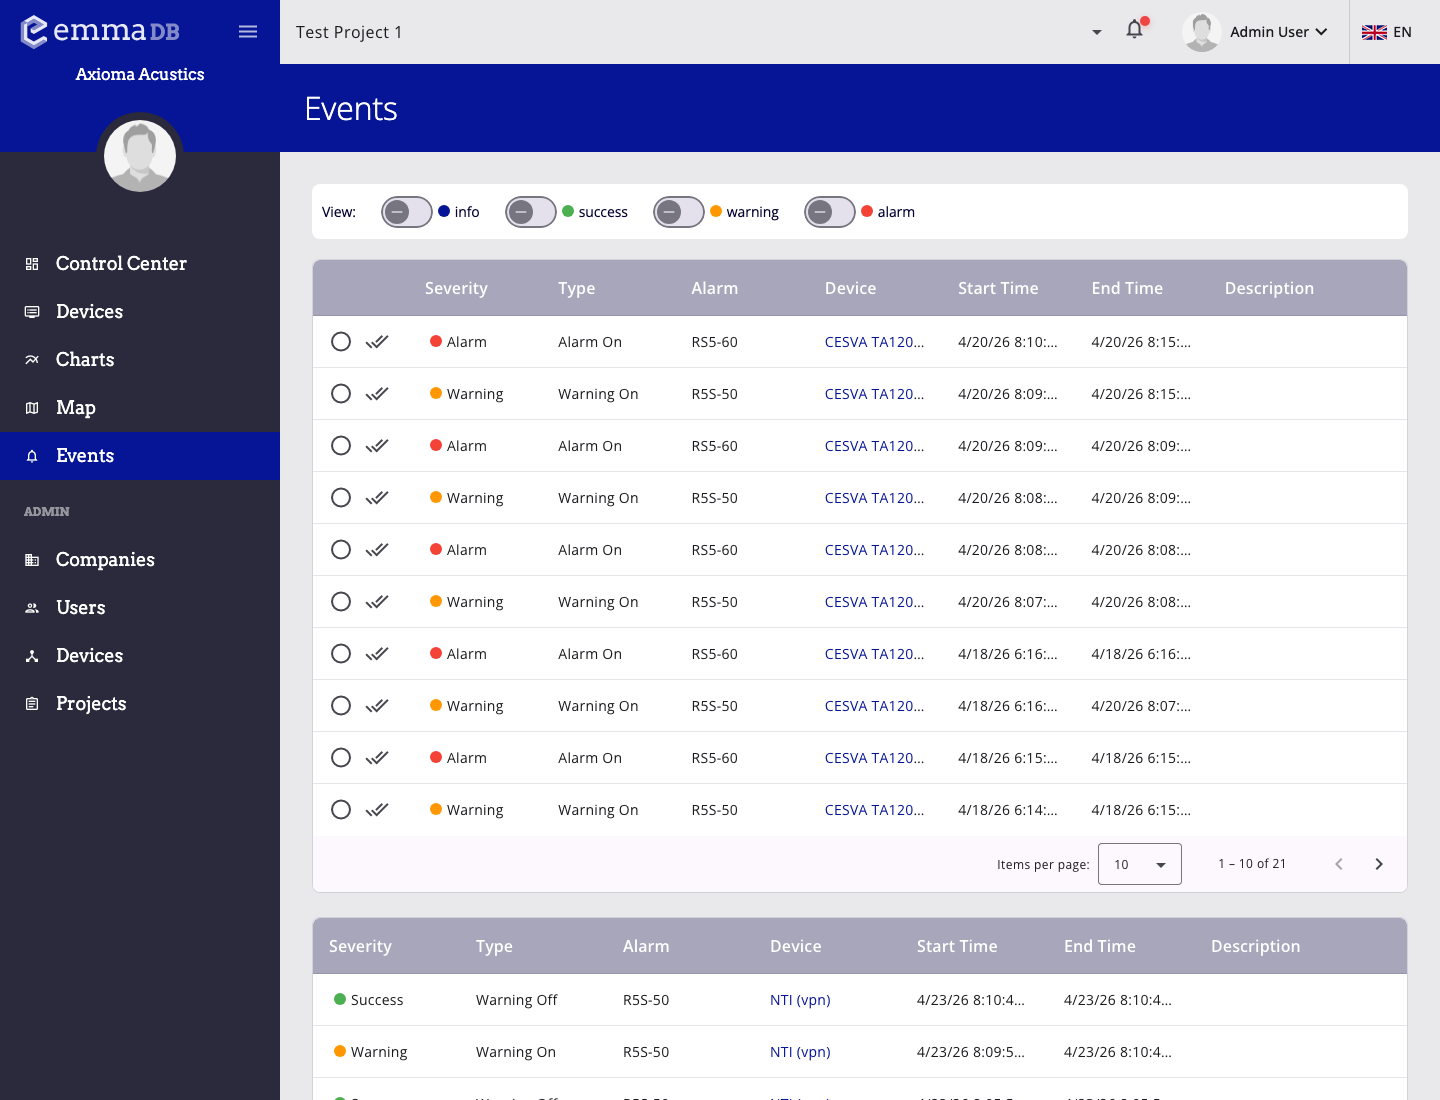Click the Admin User avatar in header
This screenshot has height=1100, width=1440.
(x=1201, y=32)
